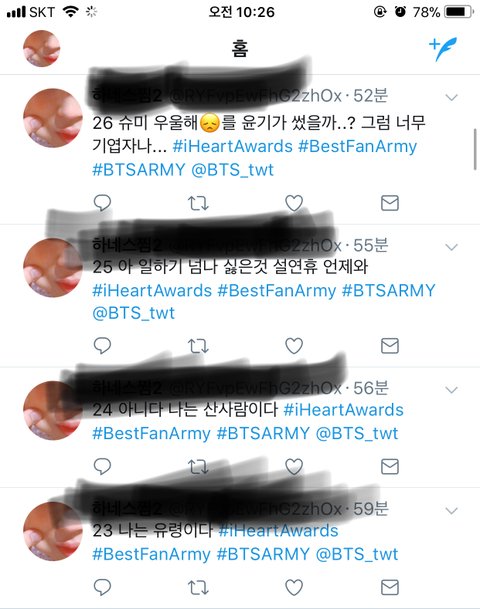This screenshot has width=480, height=609.
Task: Open #iHeartAwards hashtag in tweet 26
Action: coord(233,146)
